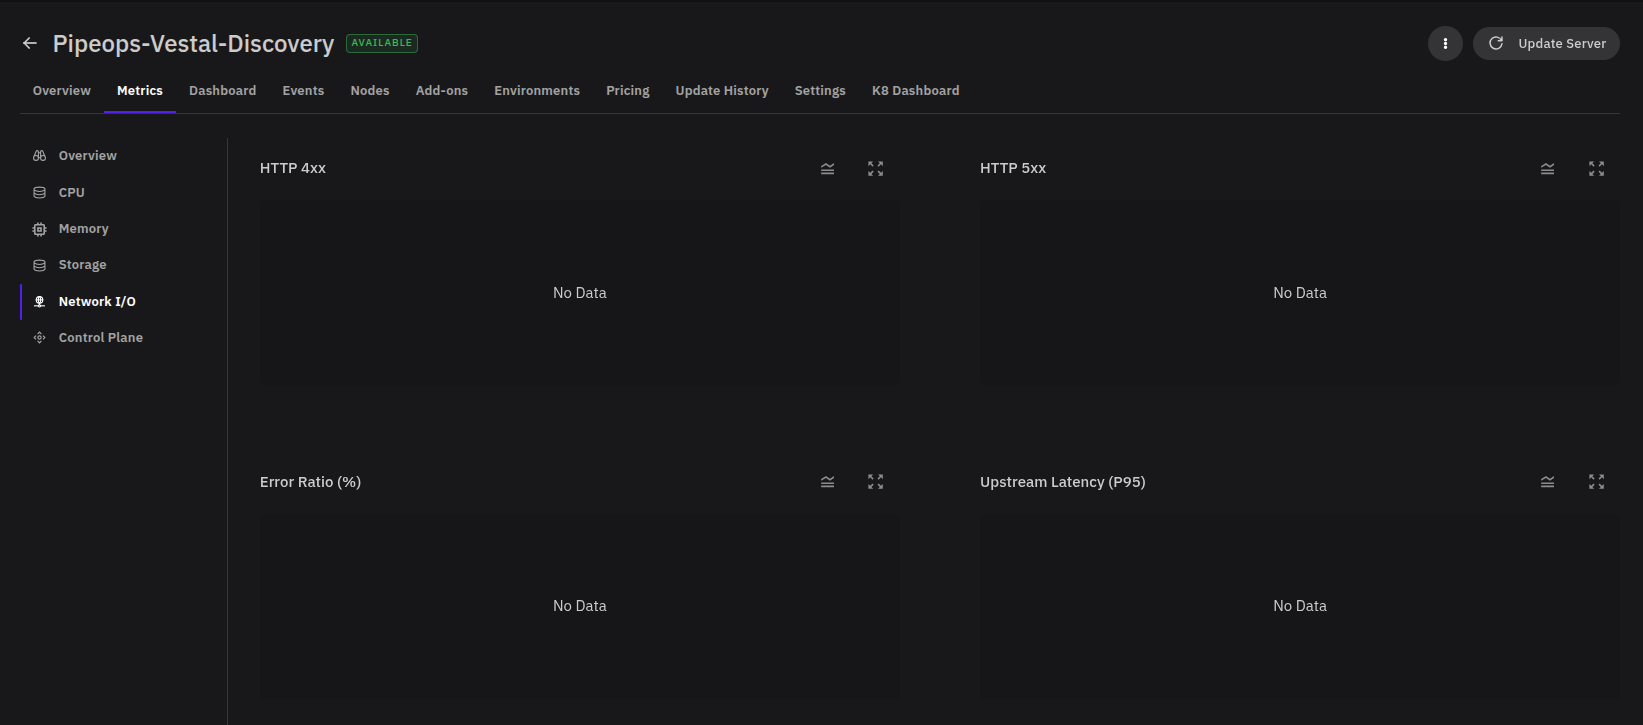The height and width of the screenshot is (725, 1643).
Task: Open the Update History tab
Action: pos(722,90)
